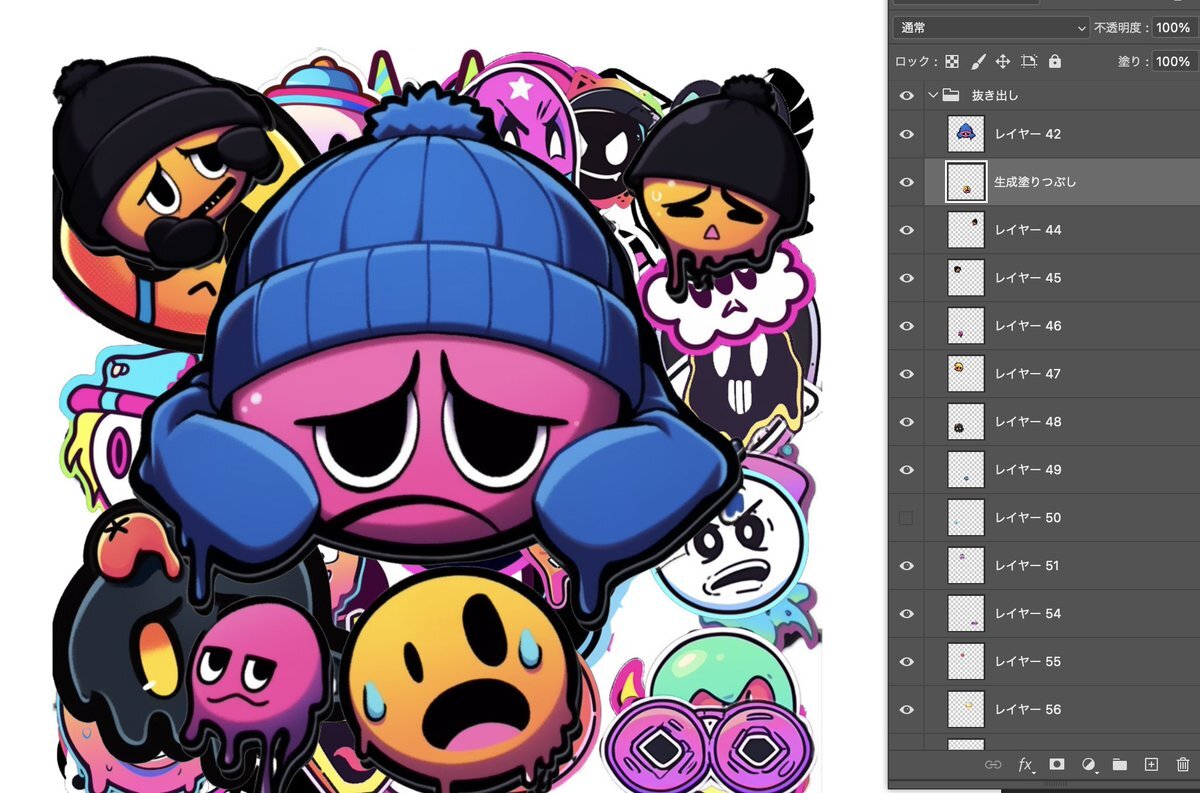Toggle the eye icon for レイヤー 54
Viewport: 1200px width, 793px height.
[907, 614]
